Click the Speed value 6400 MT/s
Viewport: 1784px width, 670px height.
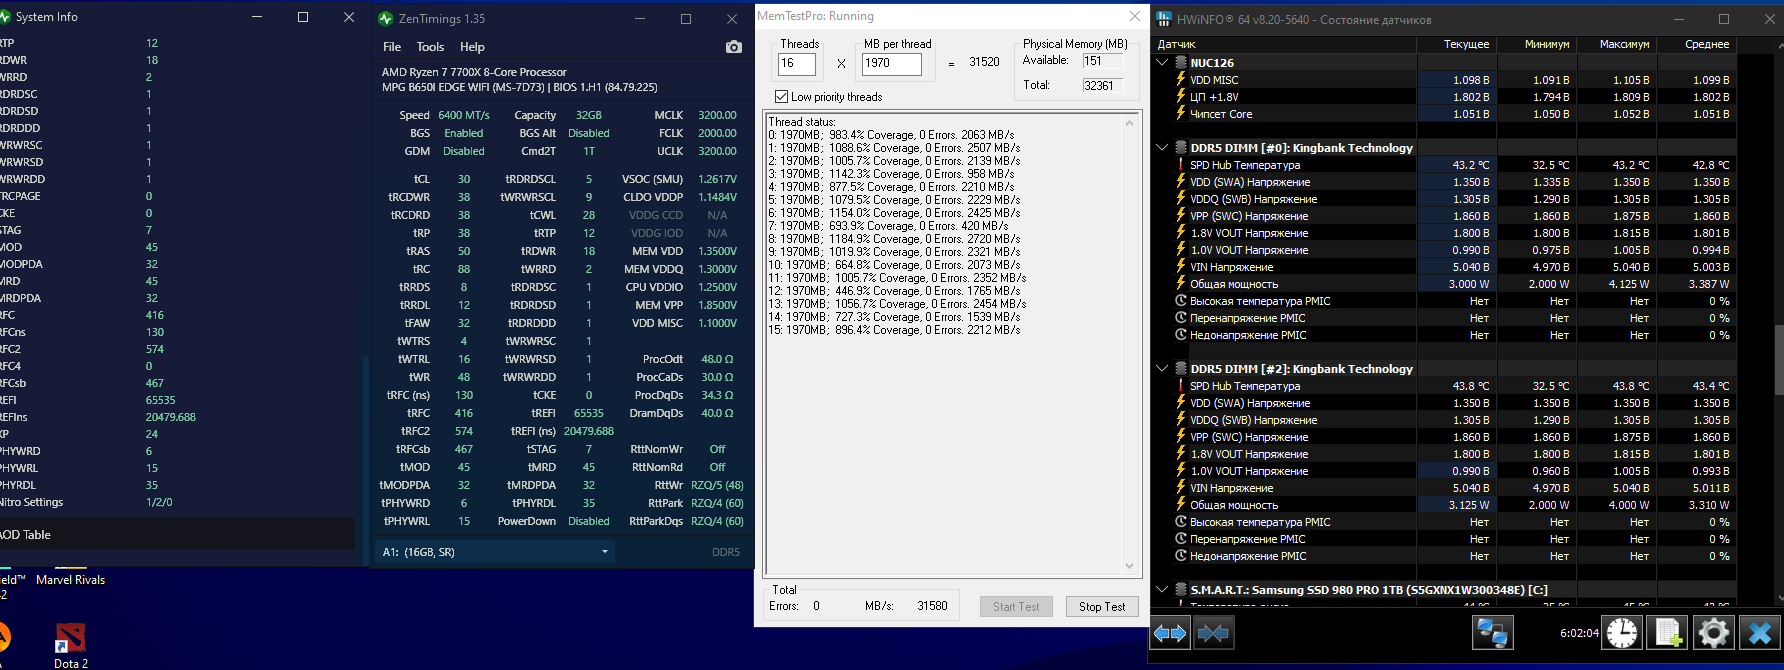(464, 115)
